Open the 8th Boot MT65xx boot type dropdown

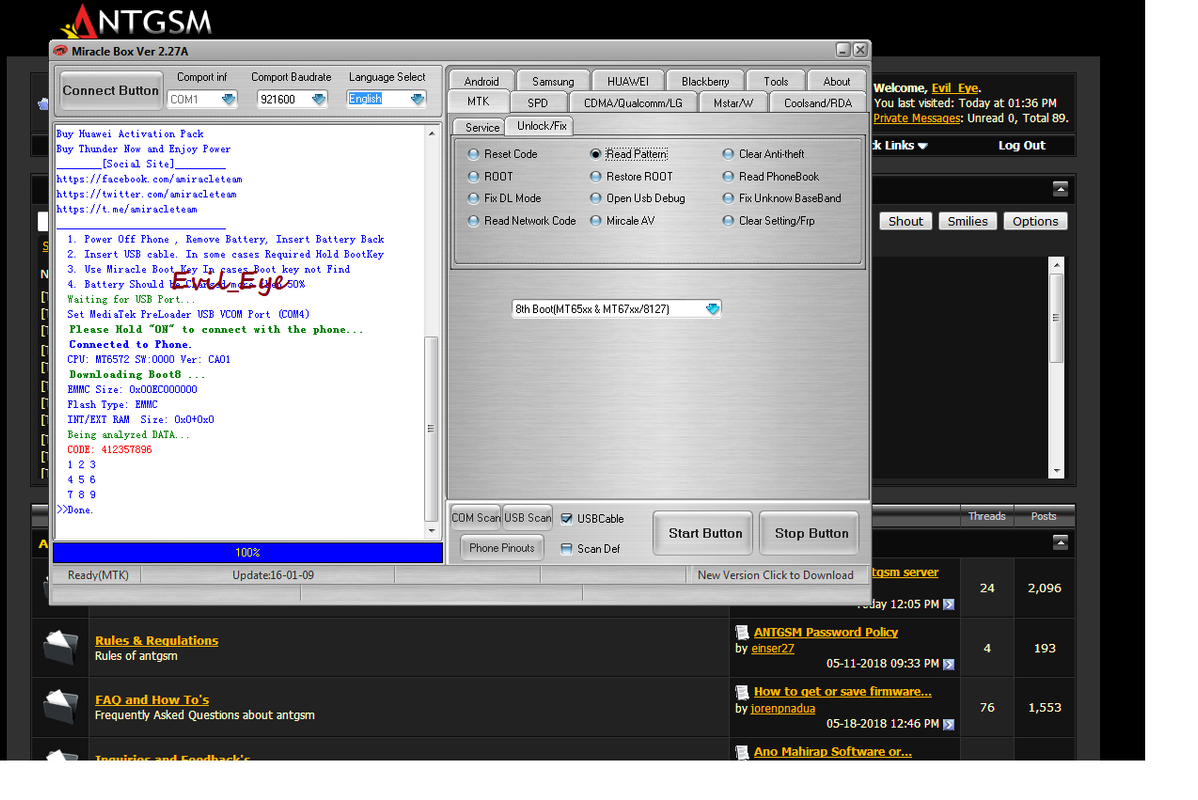(x=712, y=309)
